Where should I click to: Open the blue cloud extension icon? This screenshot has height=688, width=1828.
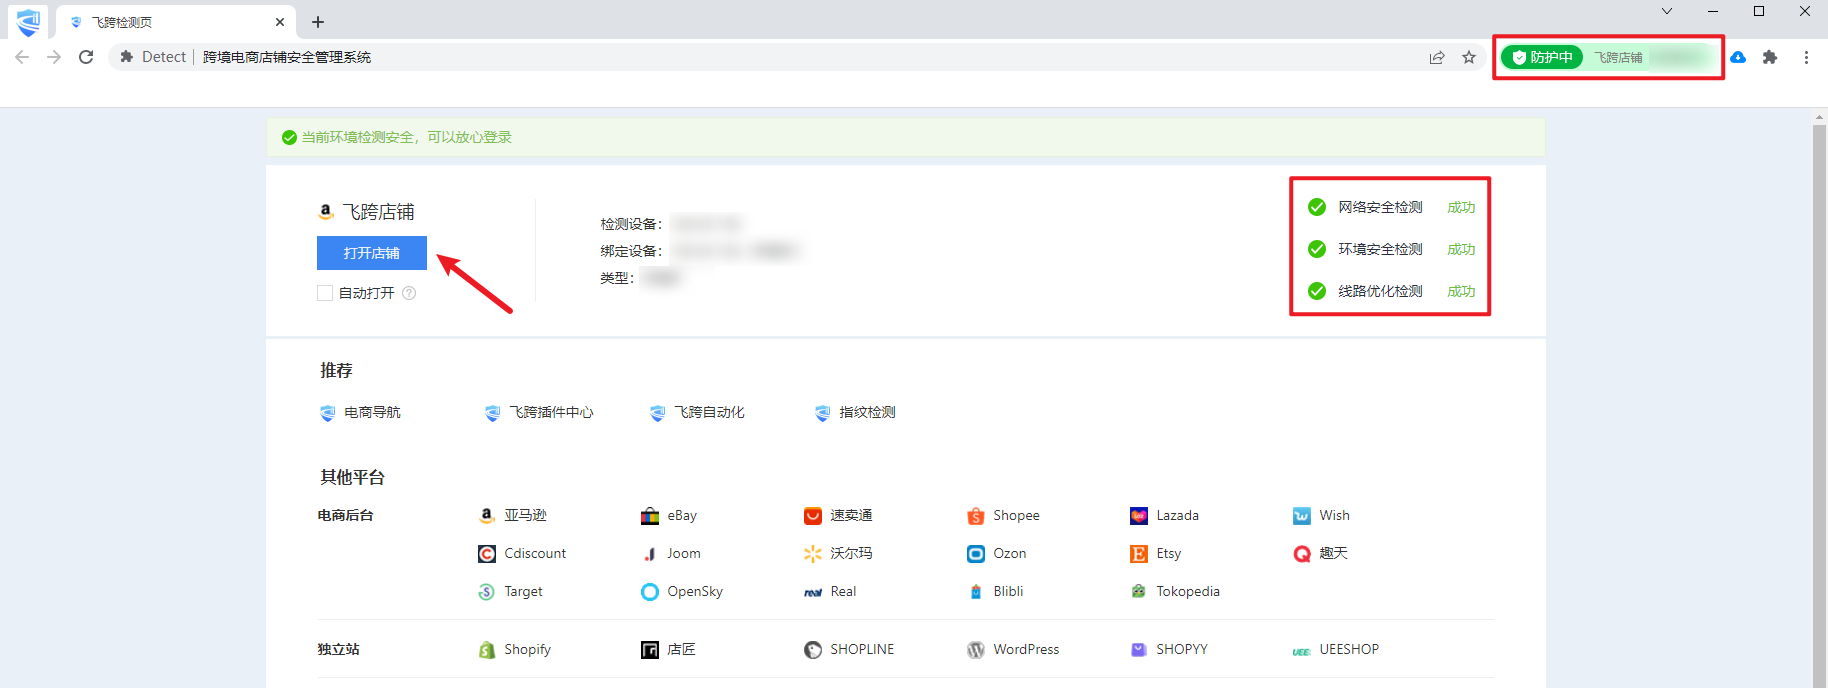(x=1738, y=57)
